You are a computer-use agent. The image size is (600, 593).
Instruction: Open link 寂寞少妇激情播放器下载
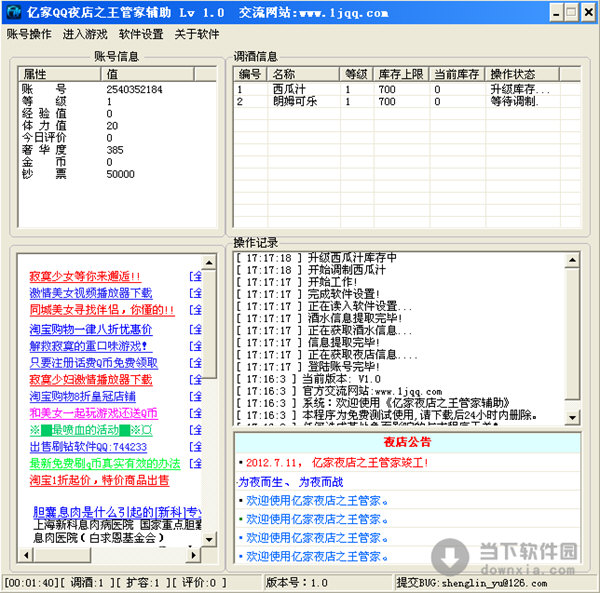tap(91, 380)
